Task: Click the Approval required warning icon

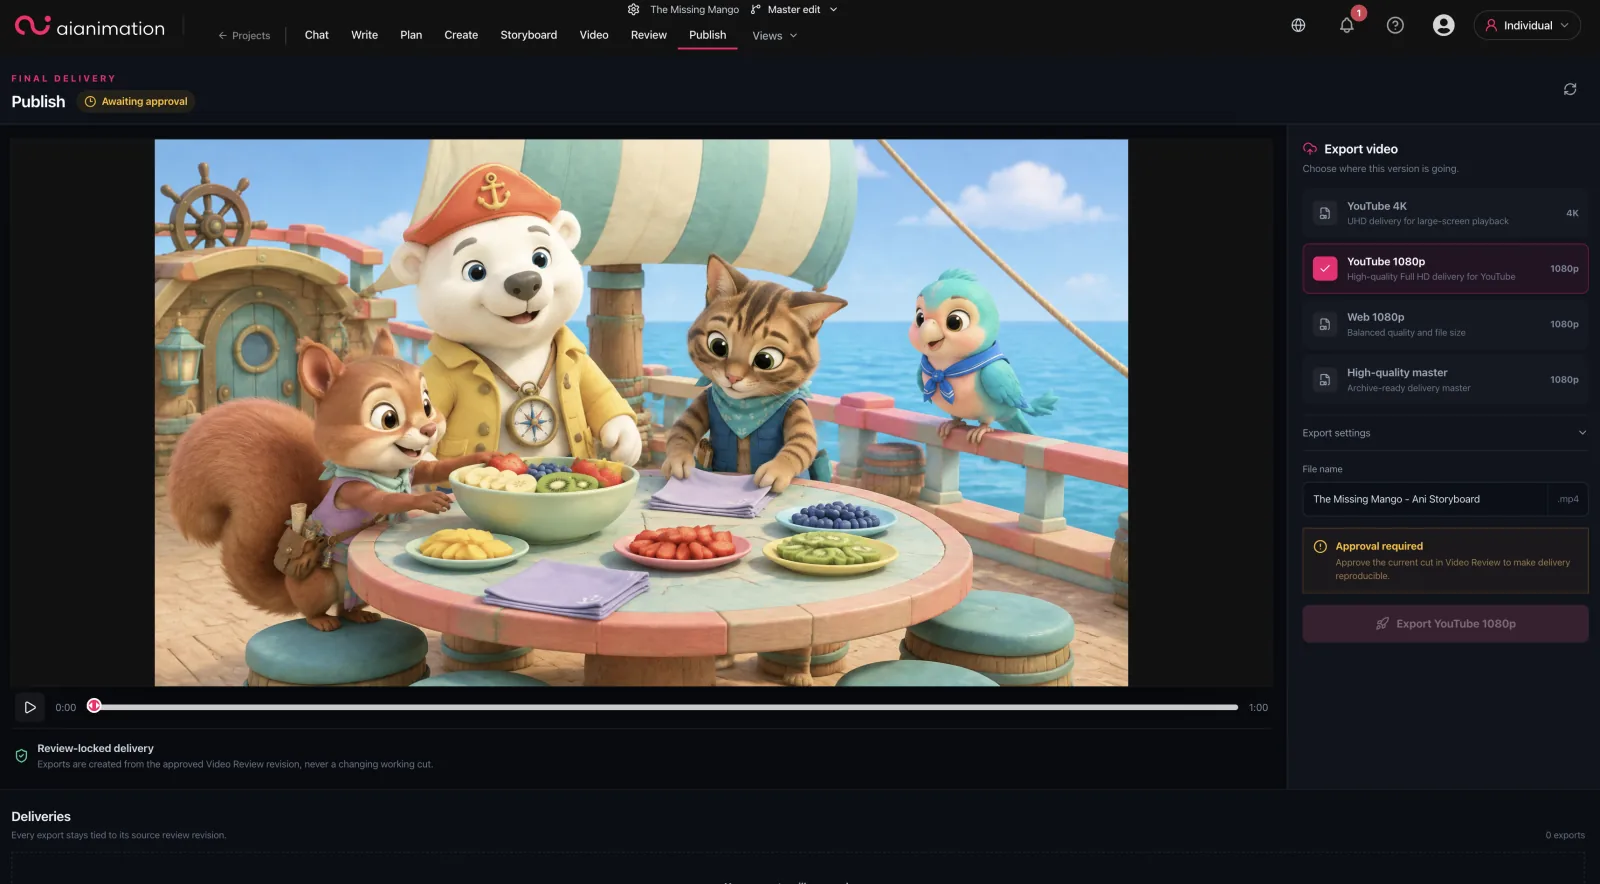Action: point(1320,547)
